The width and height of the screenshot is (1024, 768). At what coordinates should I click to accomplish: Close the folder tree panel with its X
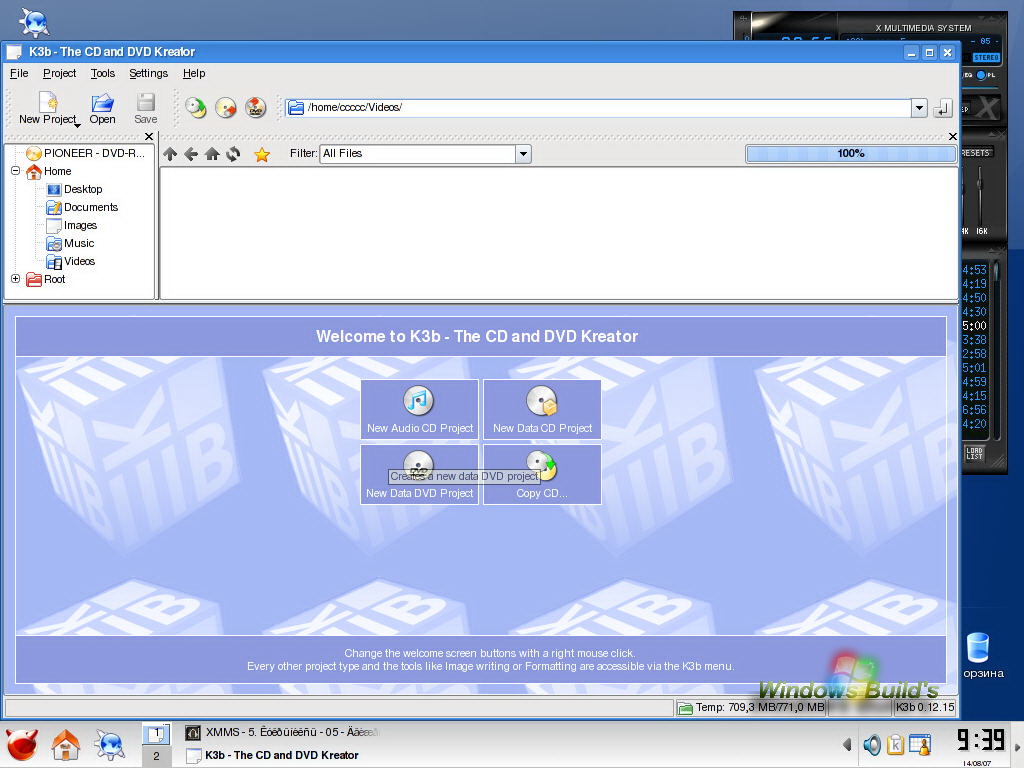[x=149, y=136]
